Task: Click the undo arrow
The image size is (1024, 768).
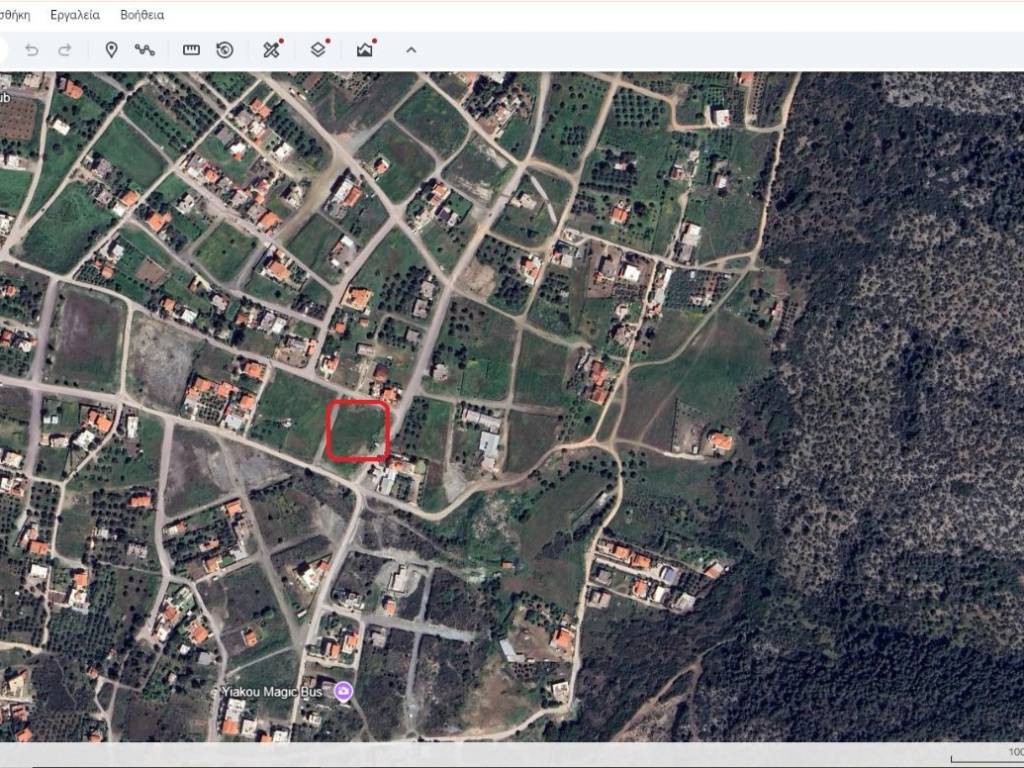Action: 31,50
